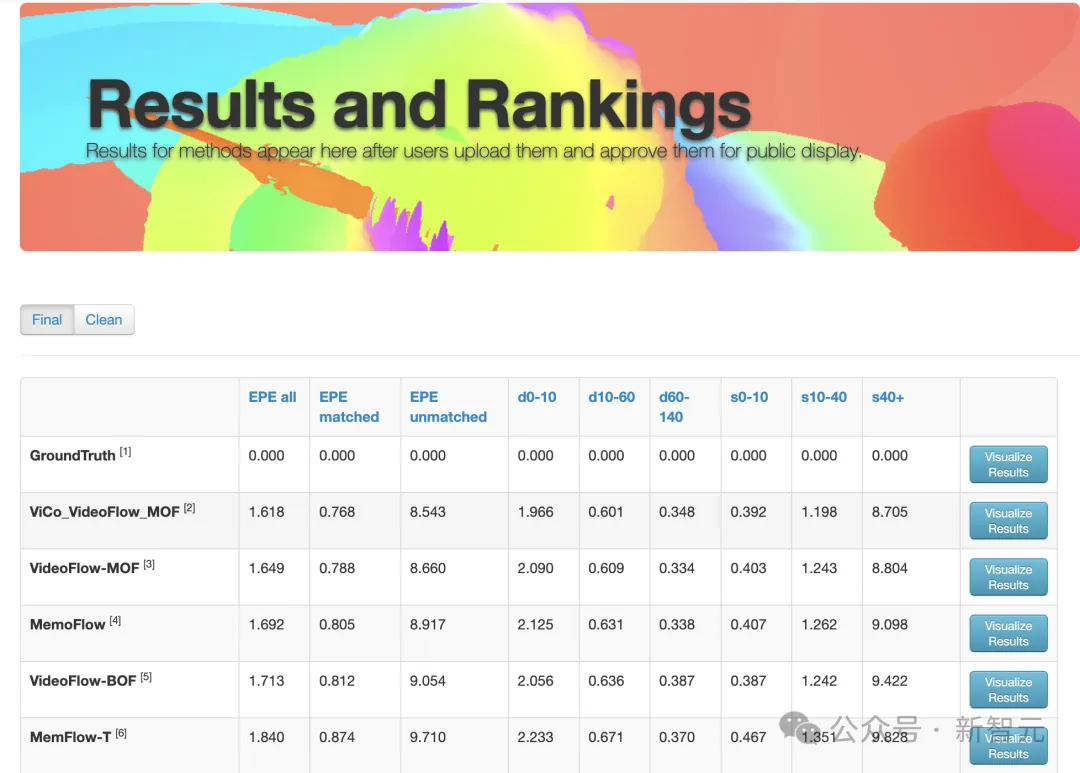This screenshot has width=1080, height=773.
Task: Switch to the Clean tab
Action: pyautogui.click(x=104, y=320)
